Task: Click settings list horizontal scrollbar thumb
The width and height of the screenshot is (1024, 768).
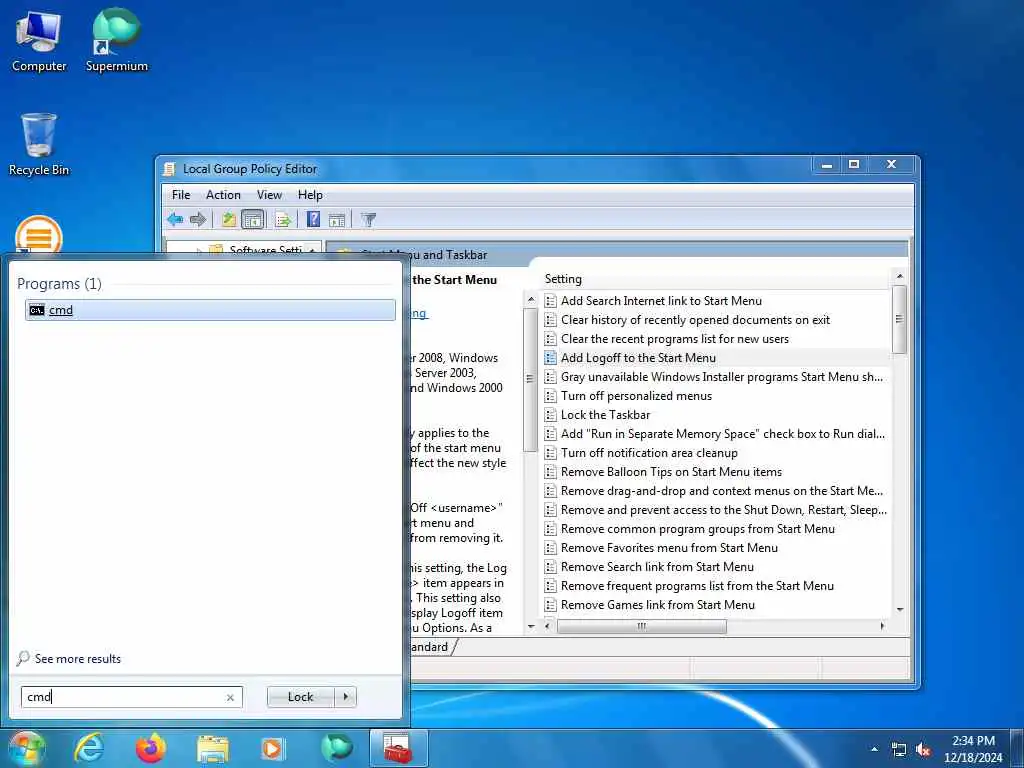Action: [x=641, y=626]
